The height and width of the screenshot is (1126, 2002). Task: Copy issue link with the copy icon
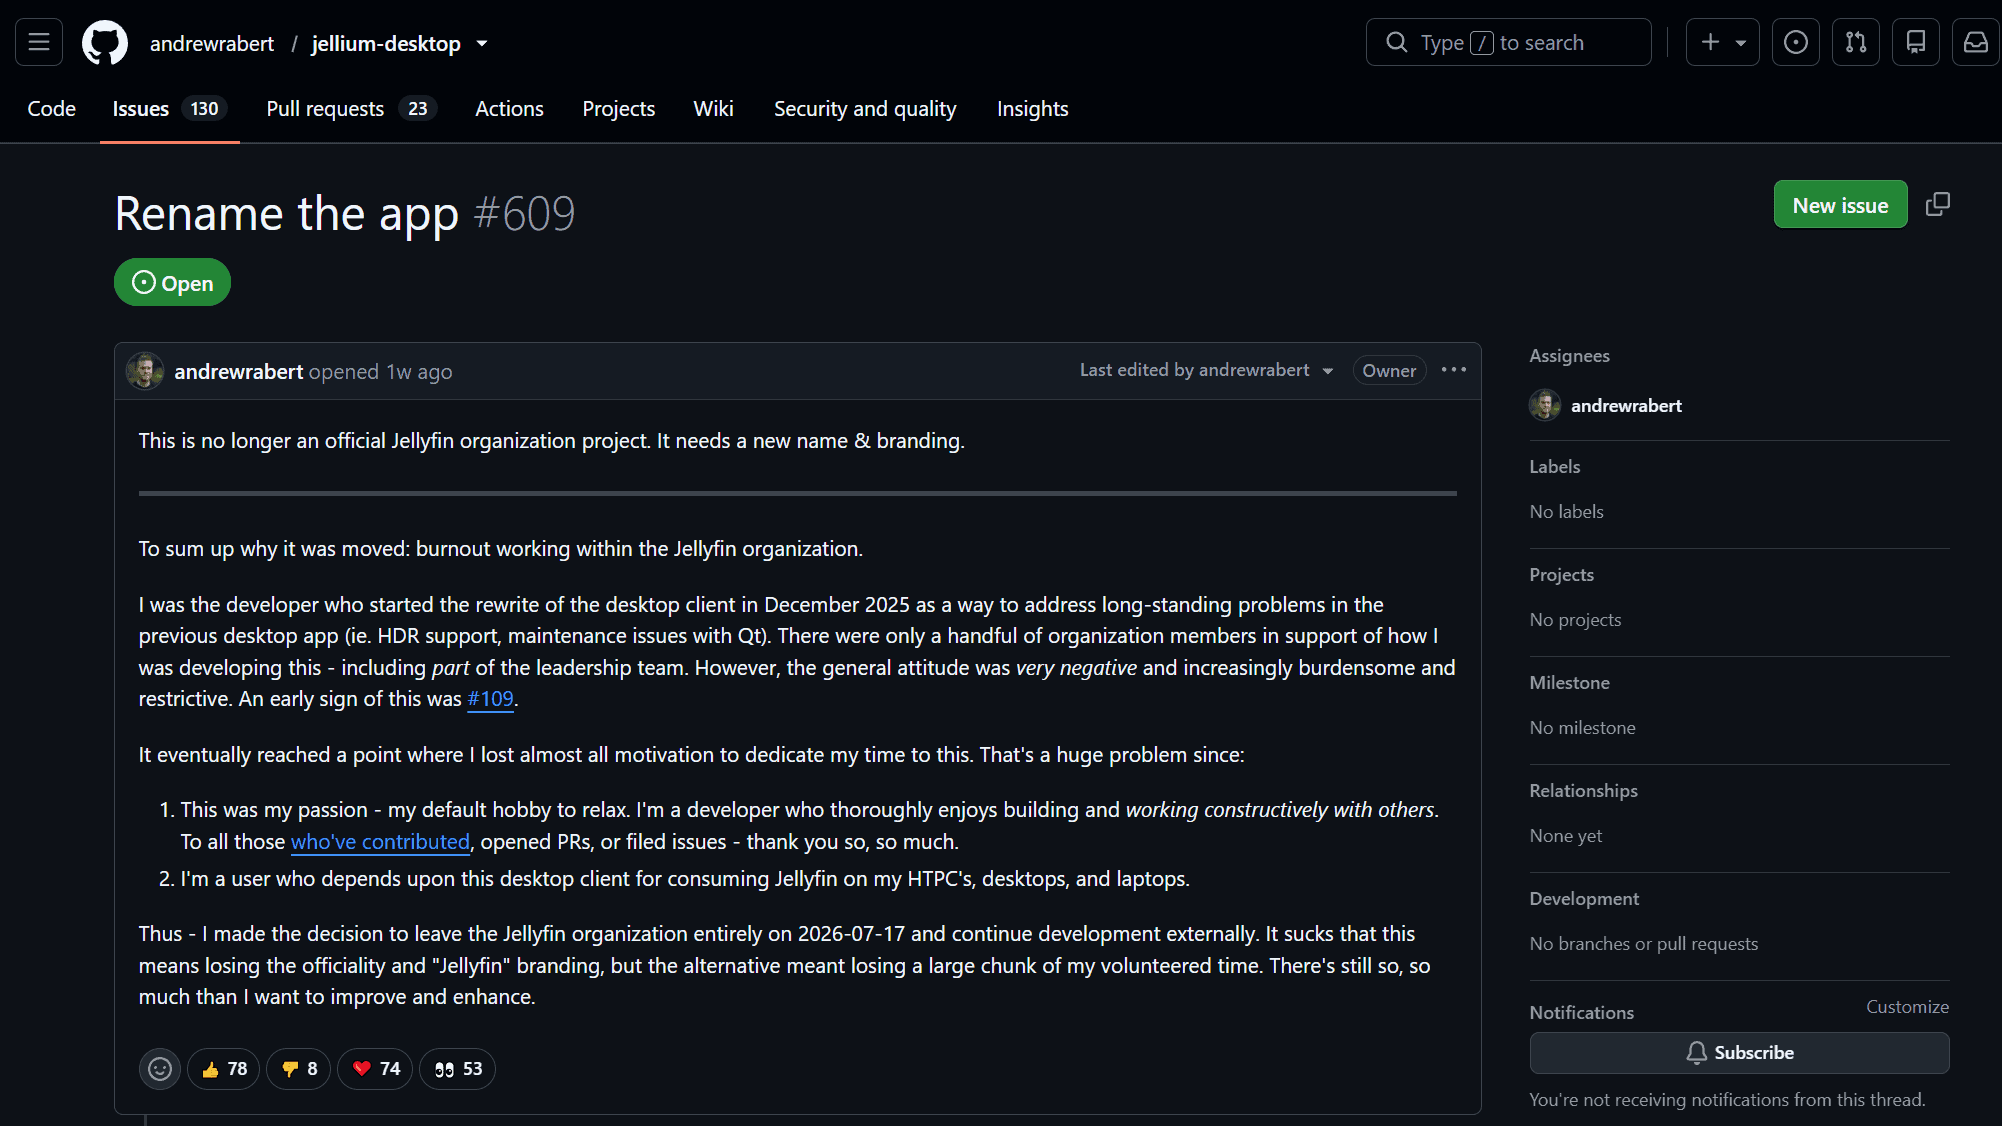pyautogui.click(x=1938, y=204)
